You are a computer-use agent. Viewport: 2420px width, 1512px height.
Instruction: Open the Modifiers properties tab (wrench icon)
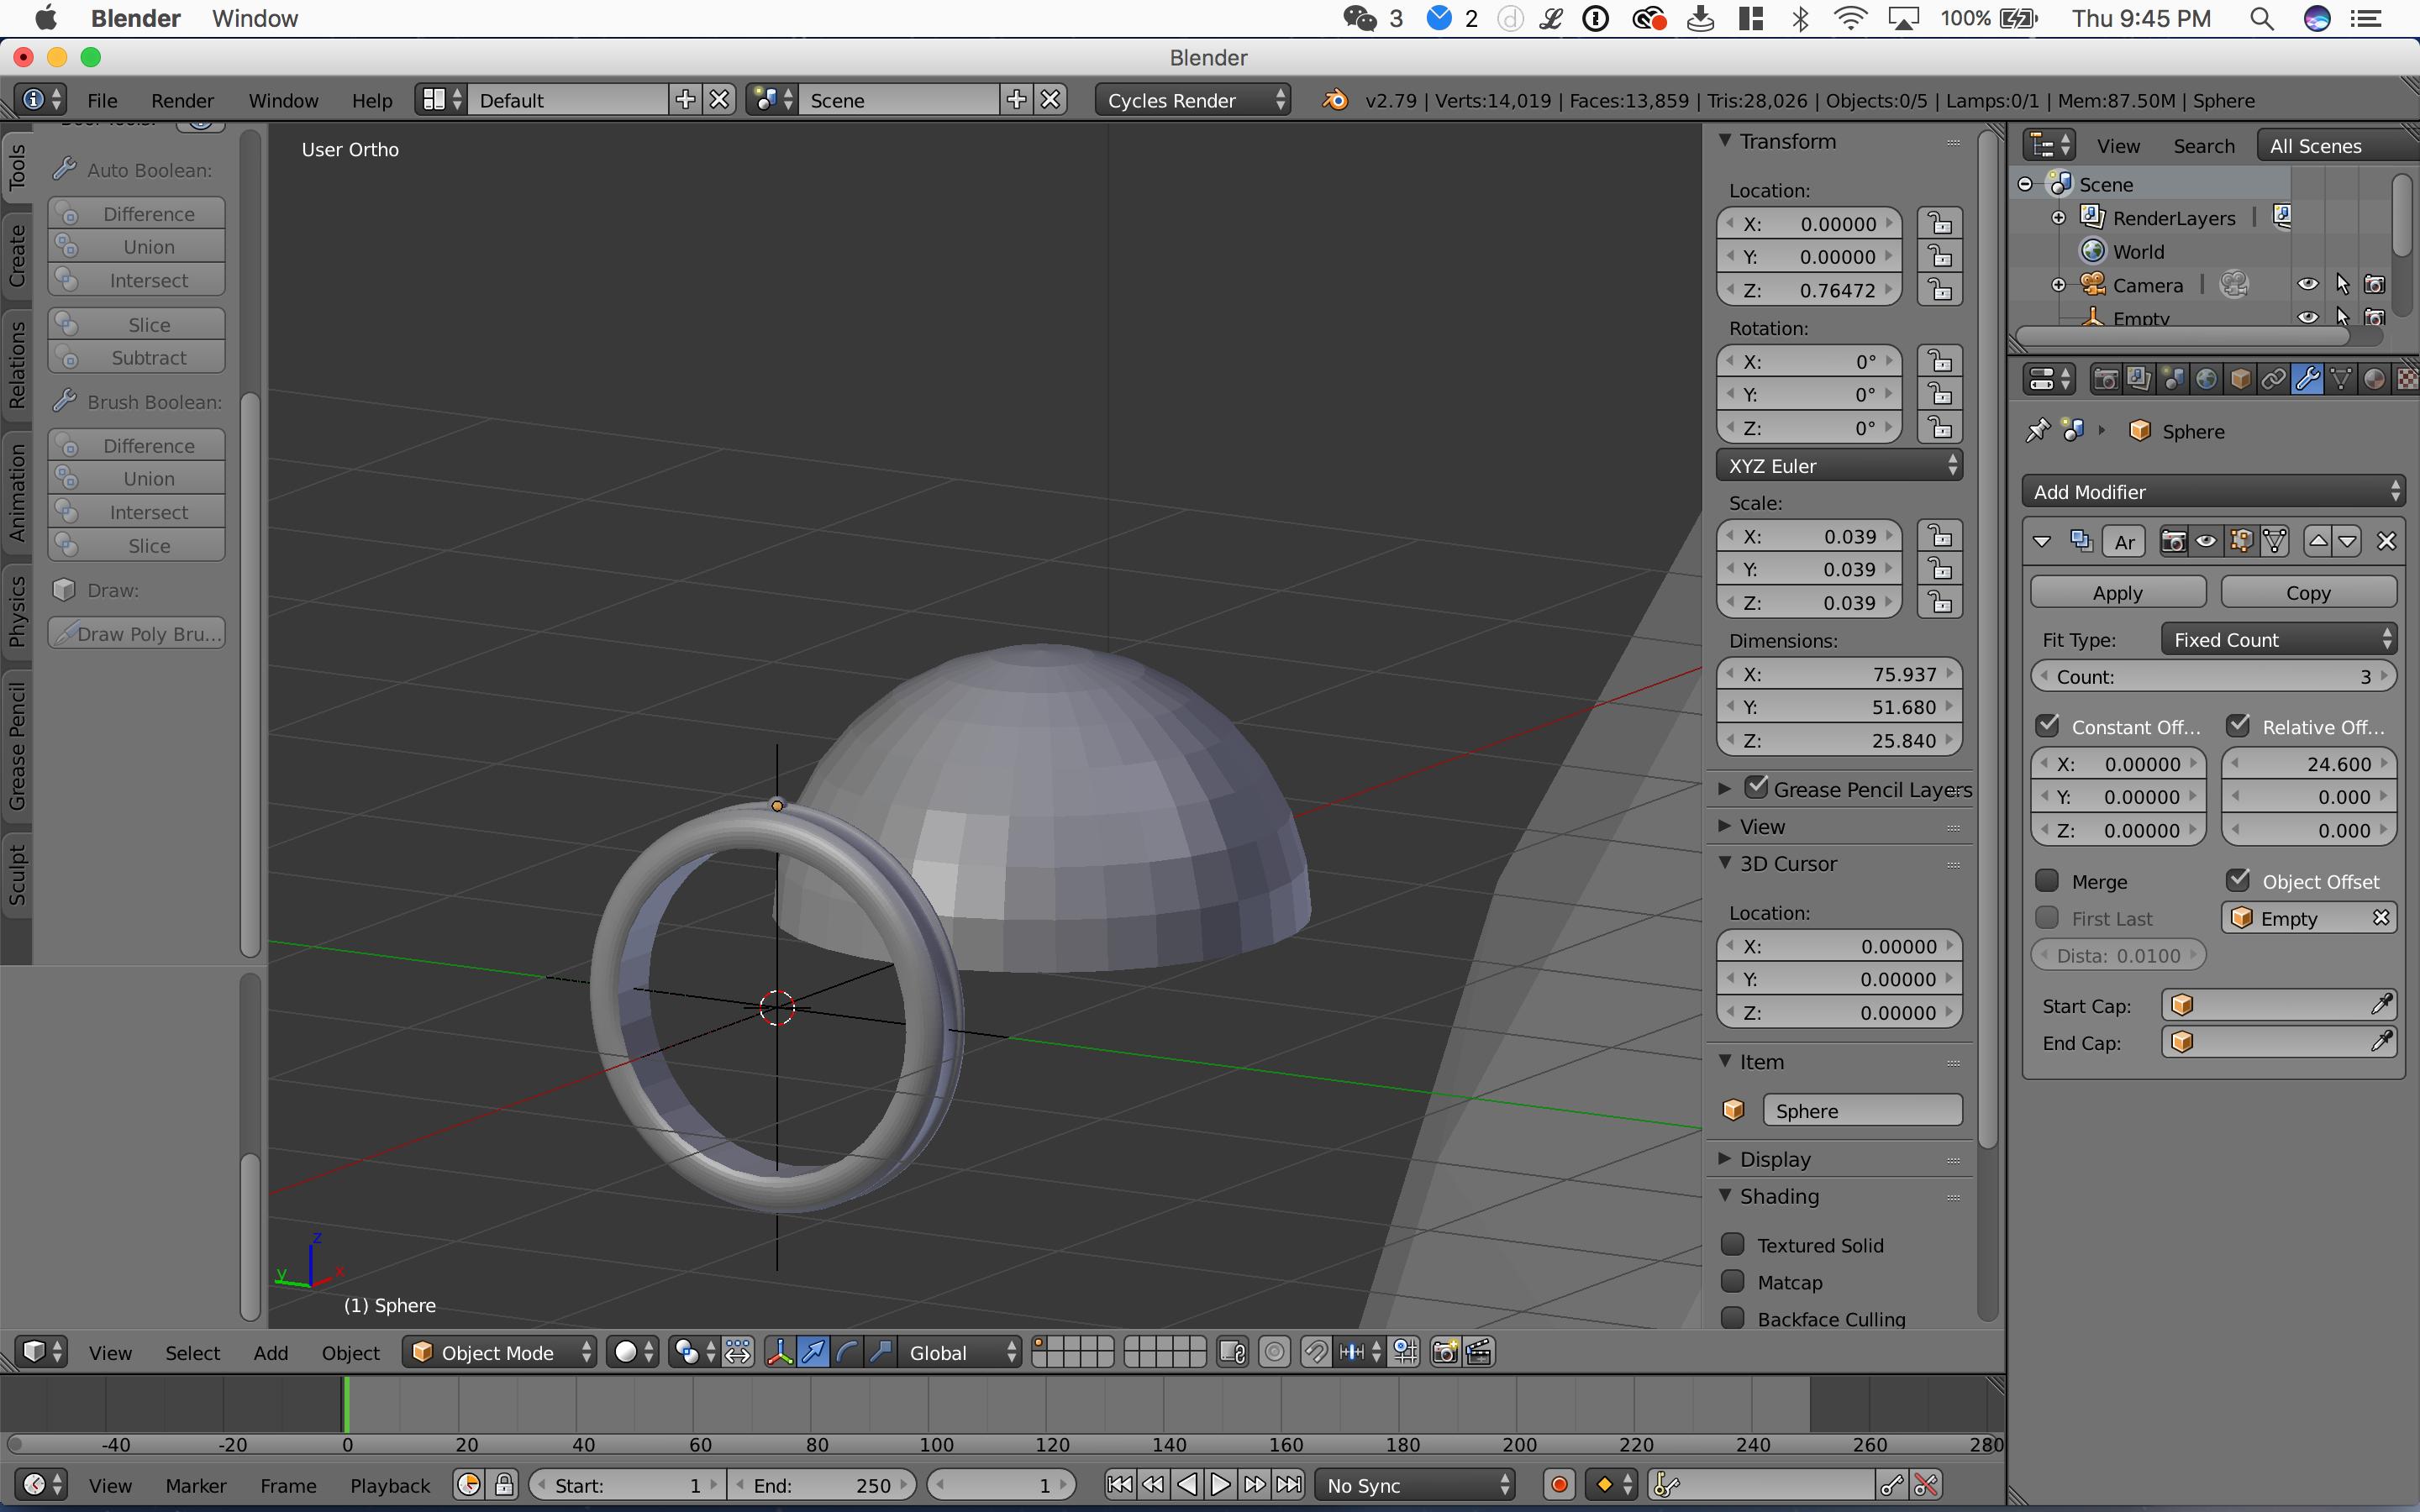[2307, 380]
